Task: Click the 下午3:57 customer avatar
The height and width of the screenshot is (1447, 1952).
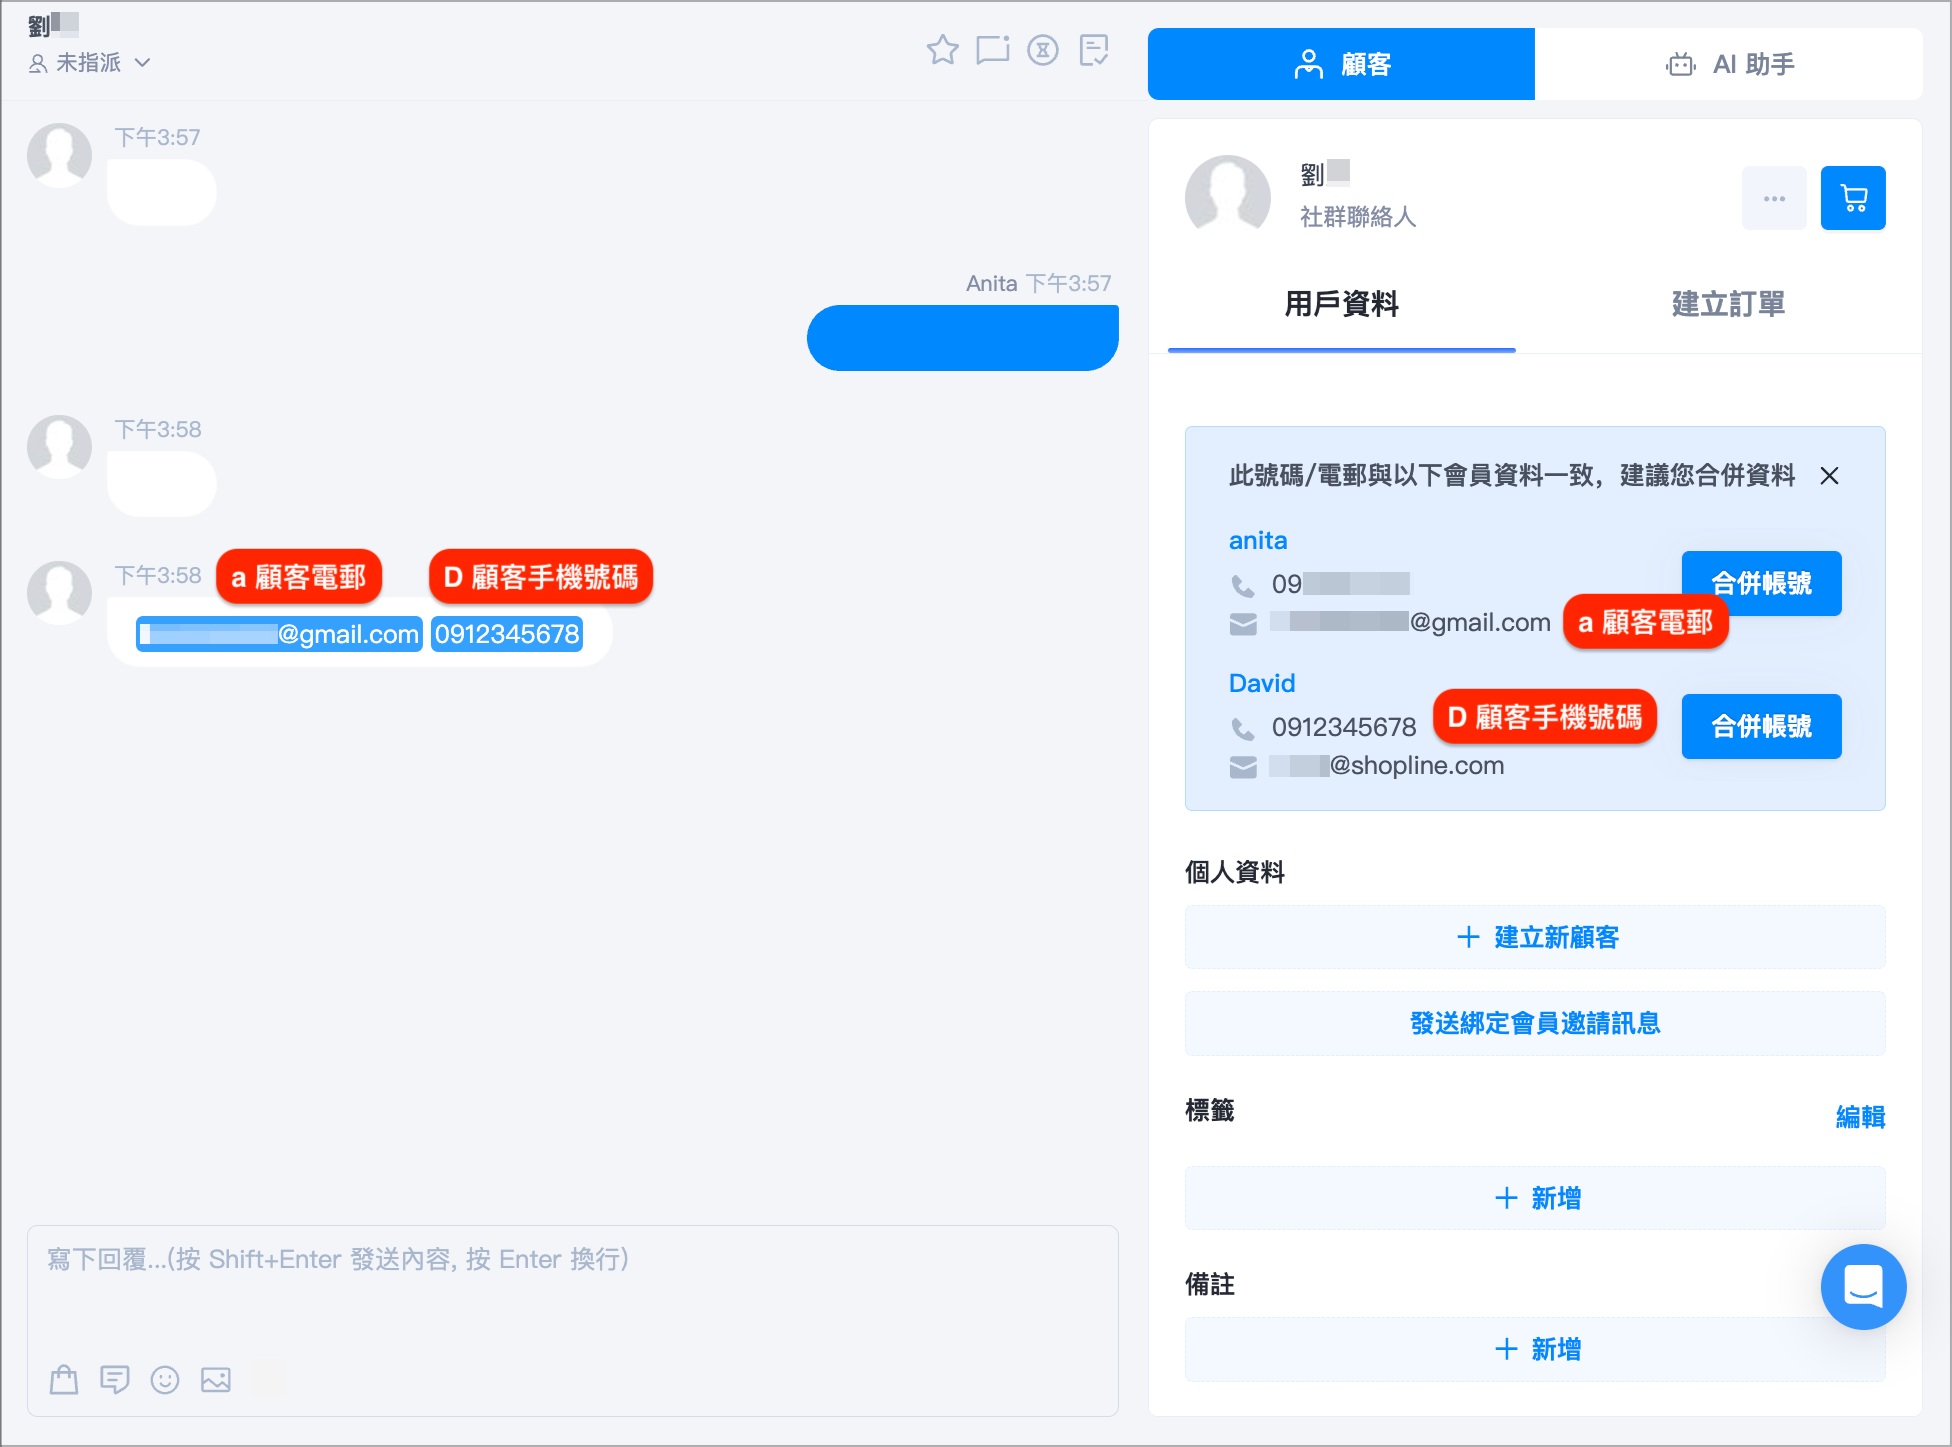Action: [59, 155]
